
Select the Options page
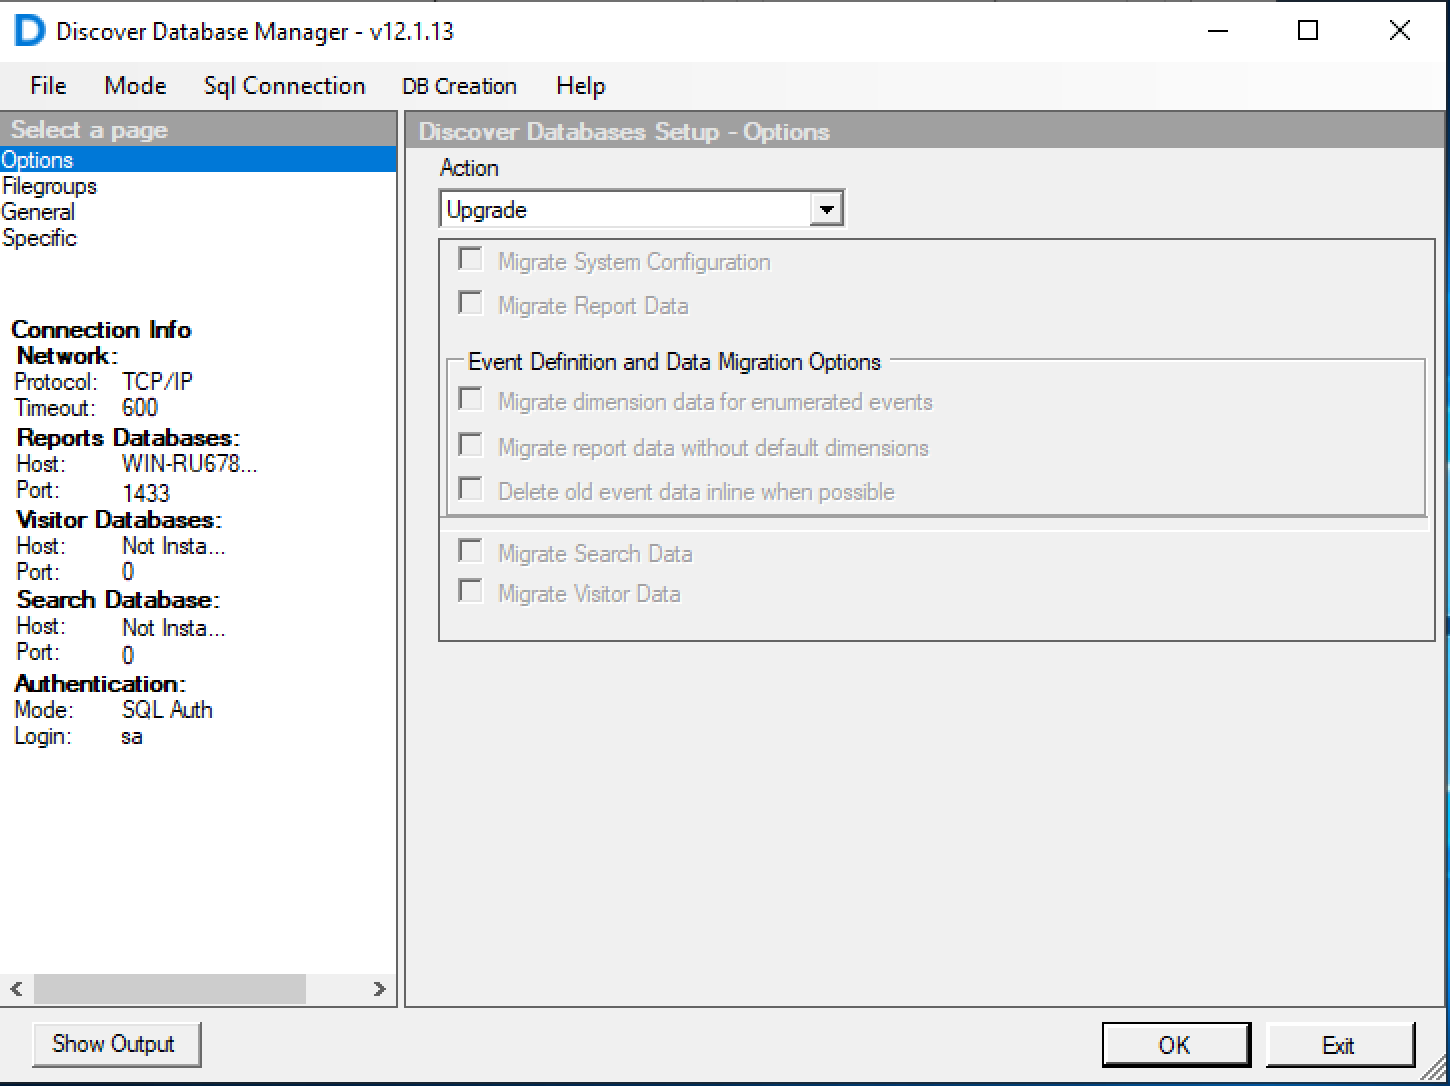37,160
